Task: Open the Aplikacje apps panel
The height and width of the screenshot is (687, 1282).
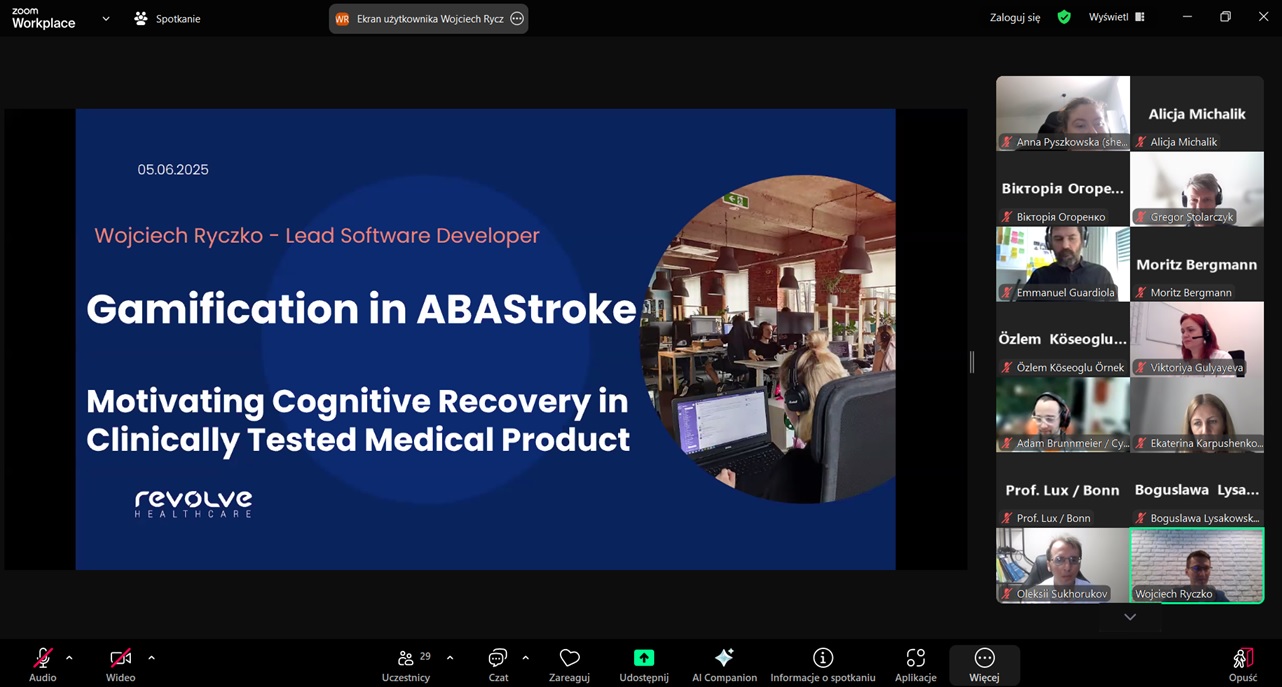Action: pyautogui.click(x=915, y=664)
